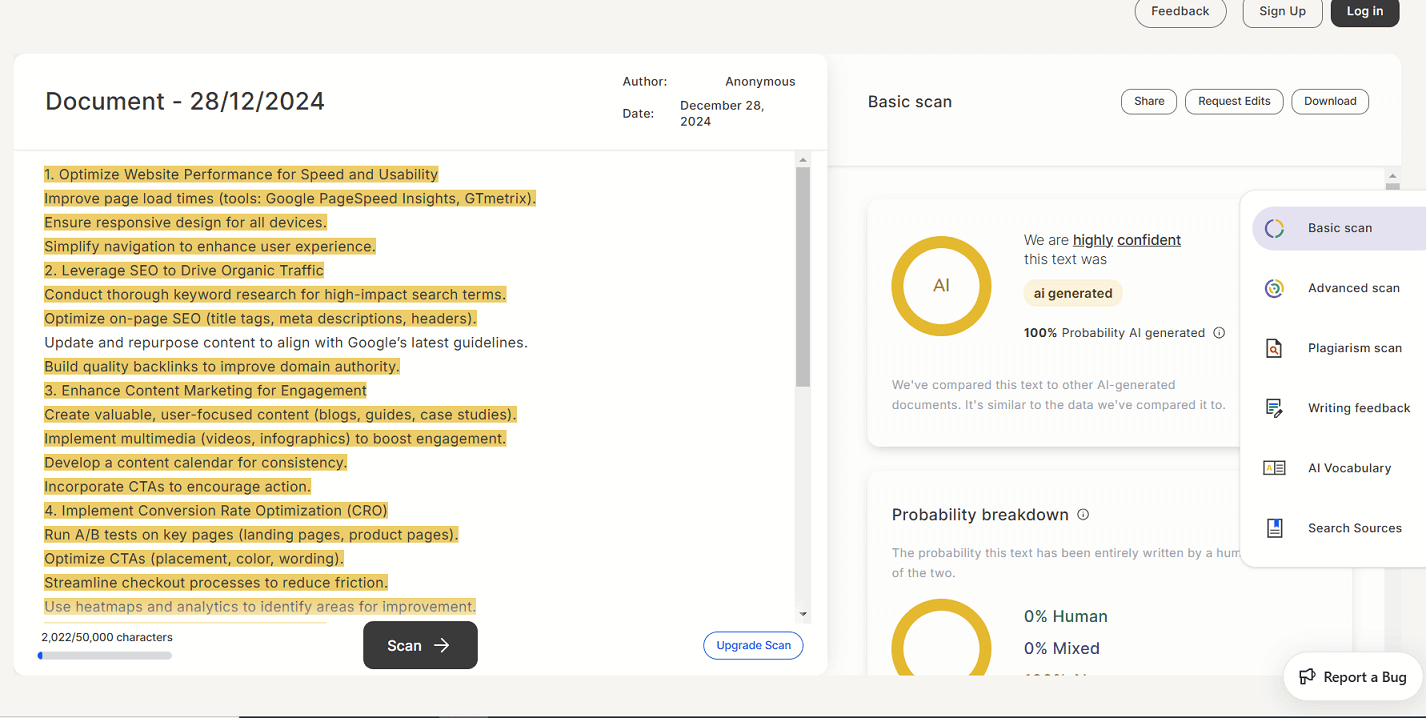Click the character count progress bar
The image size is (1426, 718).
pos(105,656)
